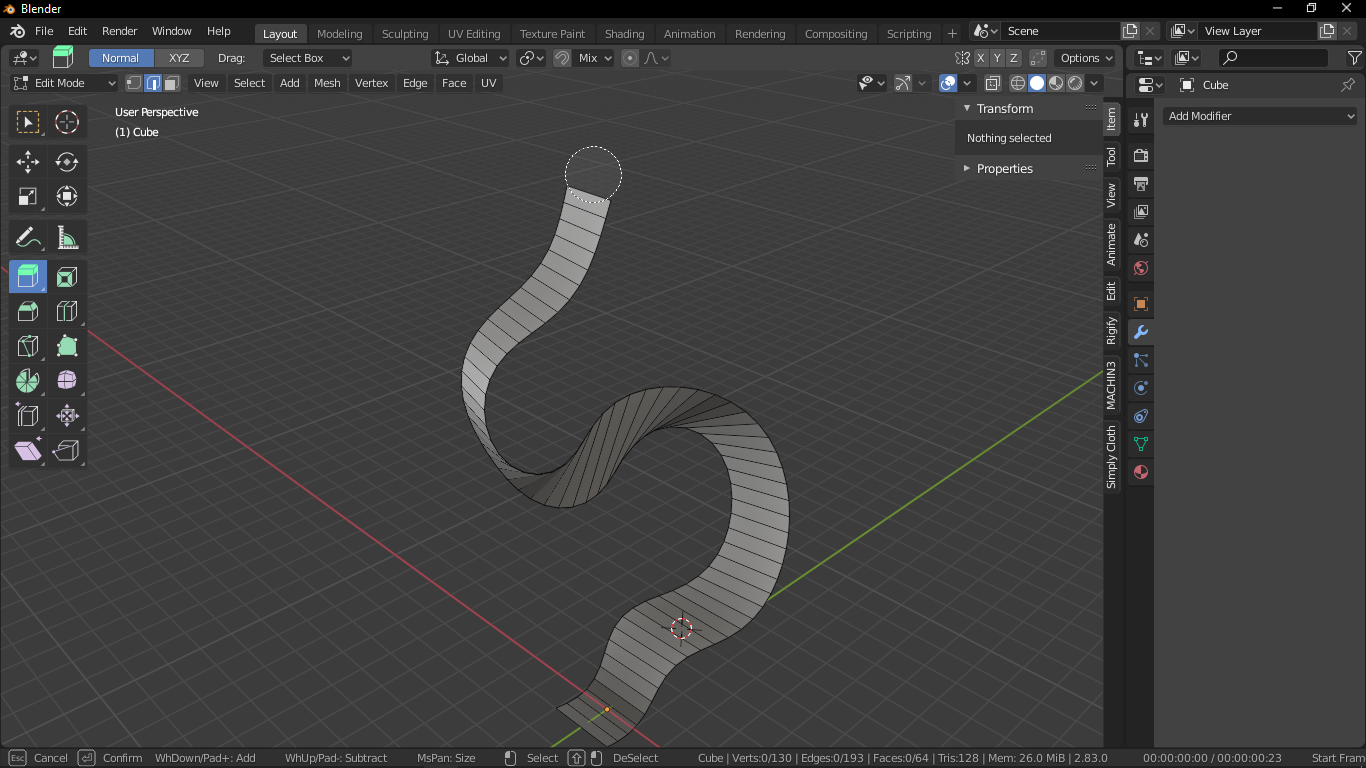This screenshot has height=768, width=1366.
Task: Click the Scene name field
Action: click(1059, 31)
